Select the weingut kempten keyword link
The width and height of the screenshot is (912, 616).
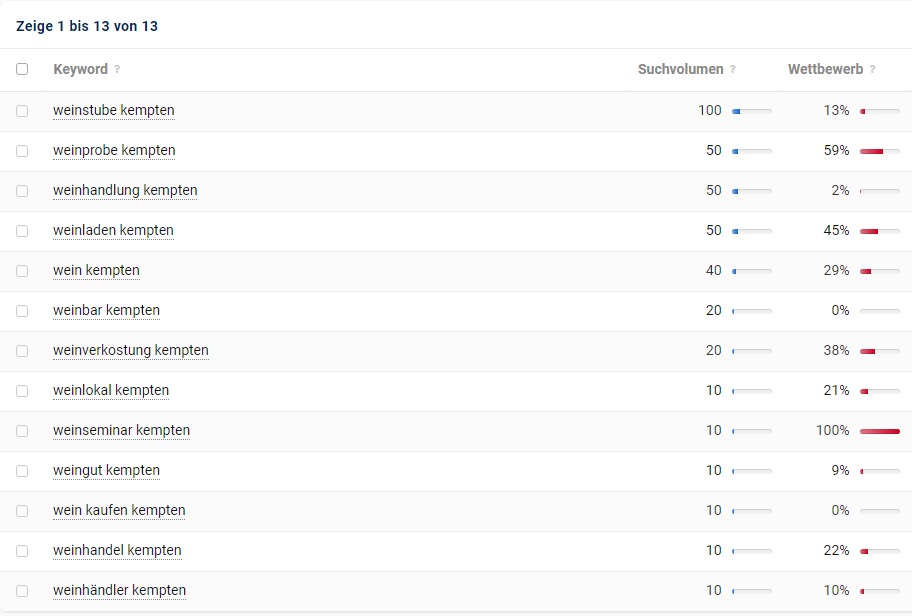(106, 471)
